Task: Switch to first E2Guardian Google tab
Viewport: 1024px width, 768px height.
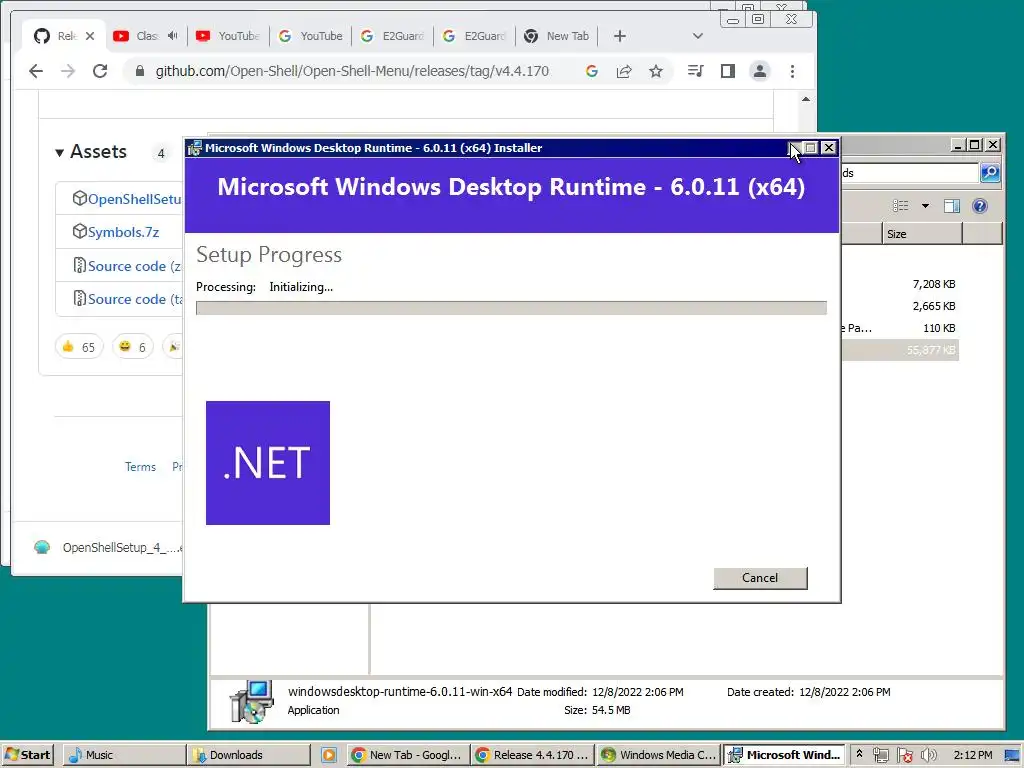Action: pyautogui.click(x=392, y=36)
